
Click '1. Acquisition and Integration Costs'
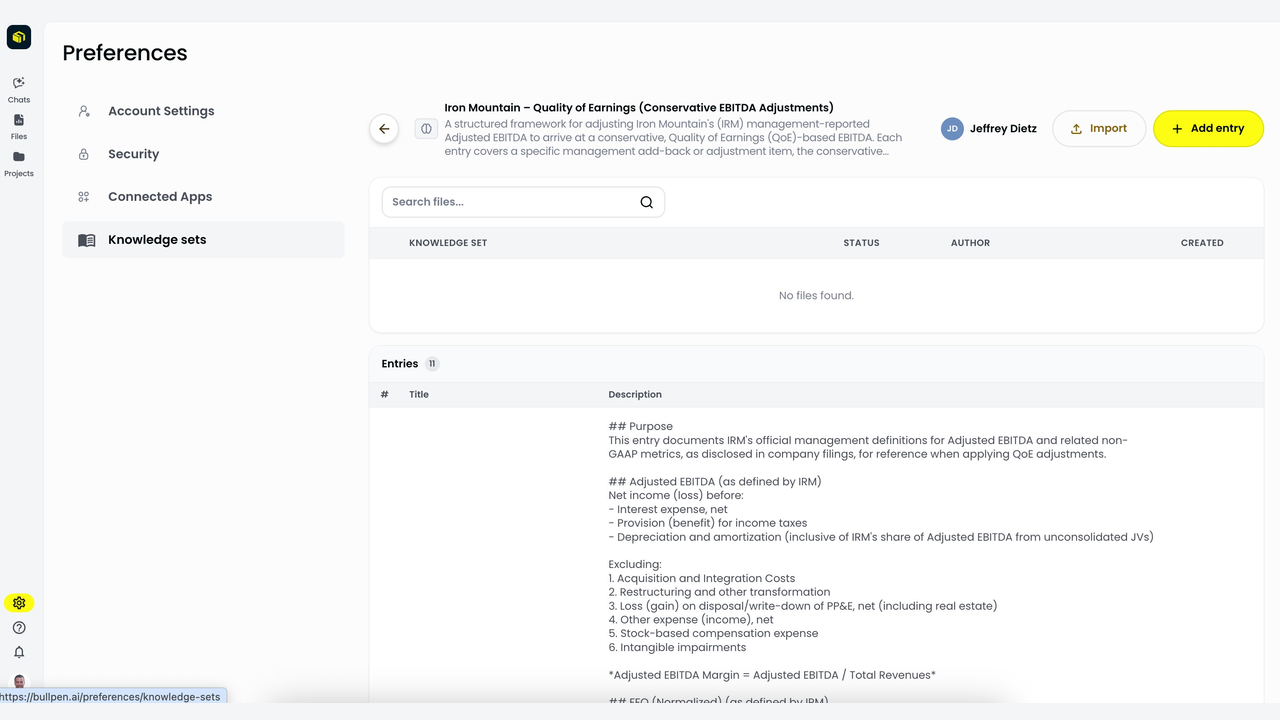point(702,578)
